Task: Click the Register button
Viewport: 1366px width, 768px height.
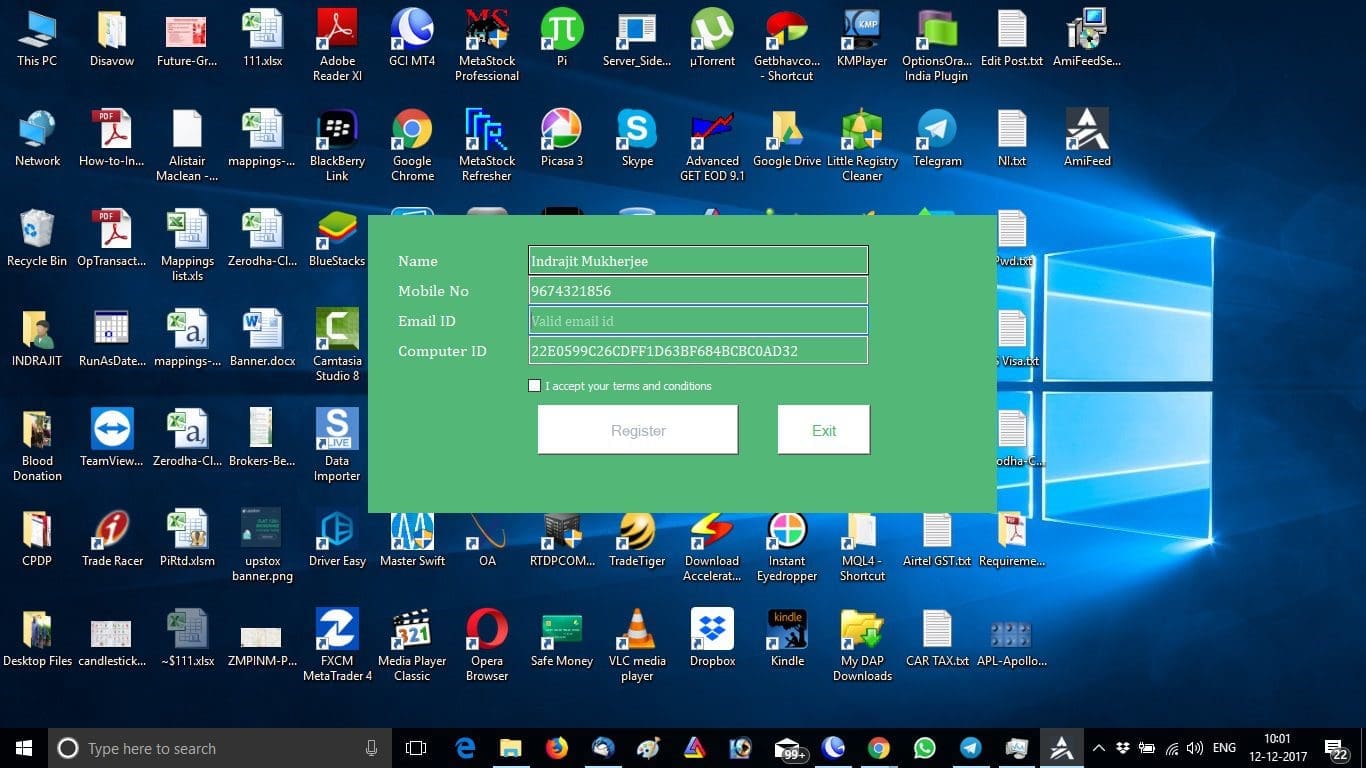Action: (638, 430)
